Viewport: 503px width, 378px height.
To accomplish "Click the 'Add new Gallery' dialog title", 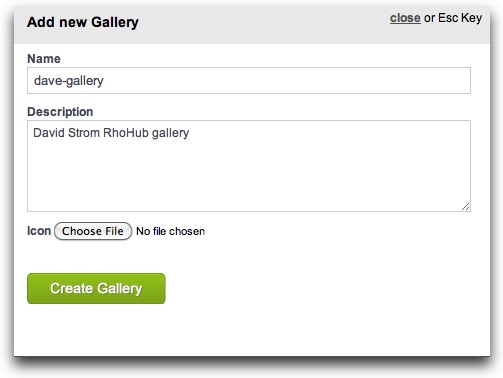I will pos(83,22).
